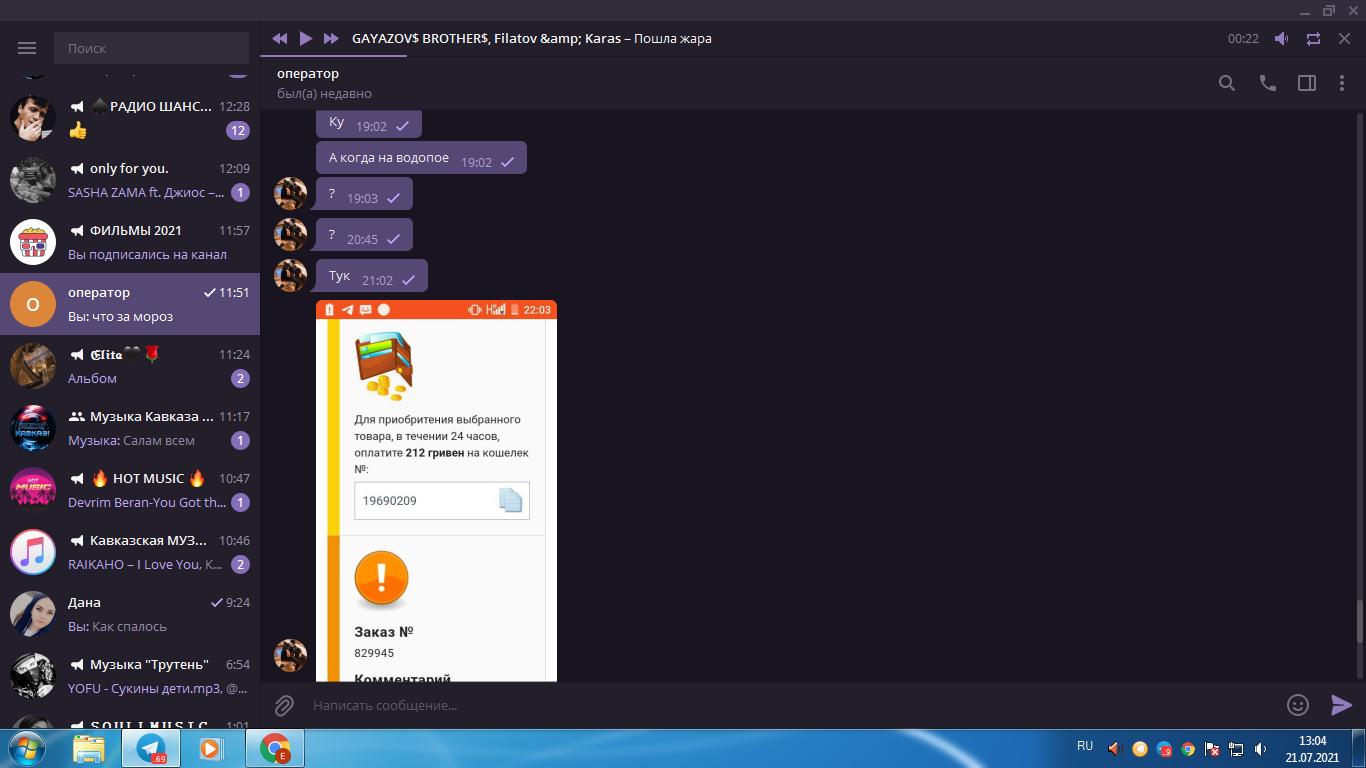Viewport: 1366px width, 768px height.
Task: Open Action Center flag tray icon
Action: point(1212,748)
